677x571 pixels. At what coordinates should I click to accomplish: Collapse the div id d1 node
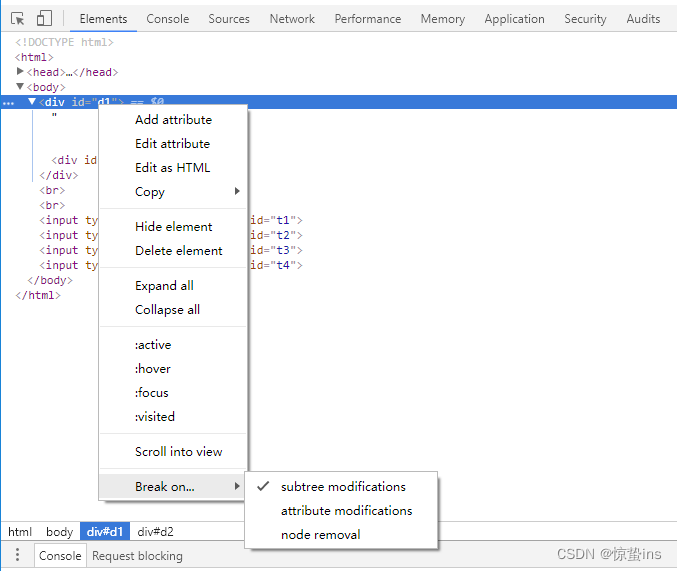pos(32,102)
